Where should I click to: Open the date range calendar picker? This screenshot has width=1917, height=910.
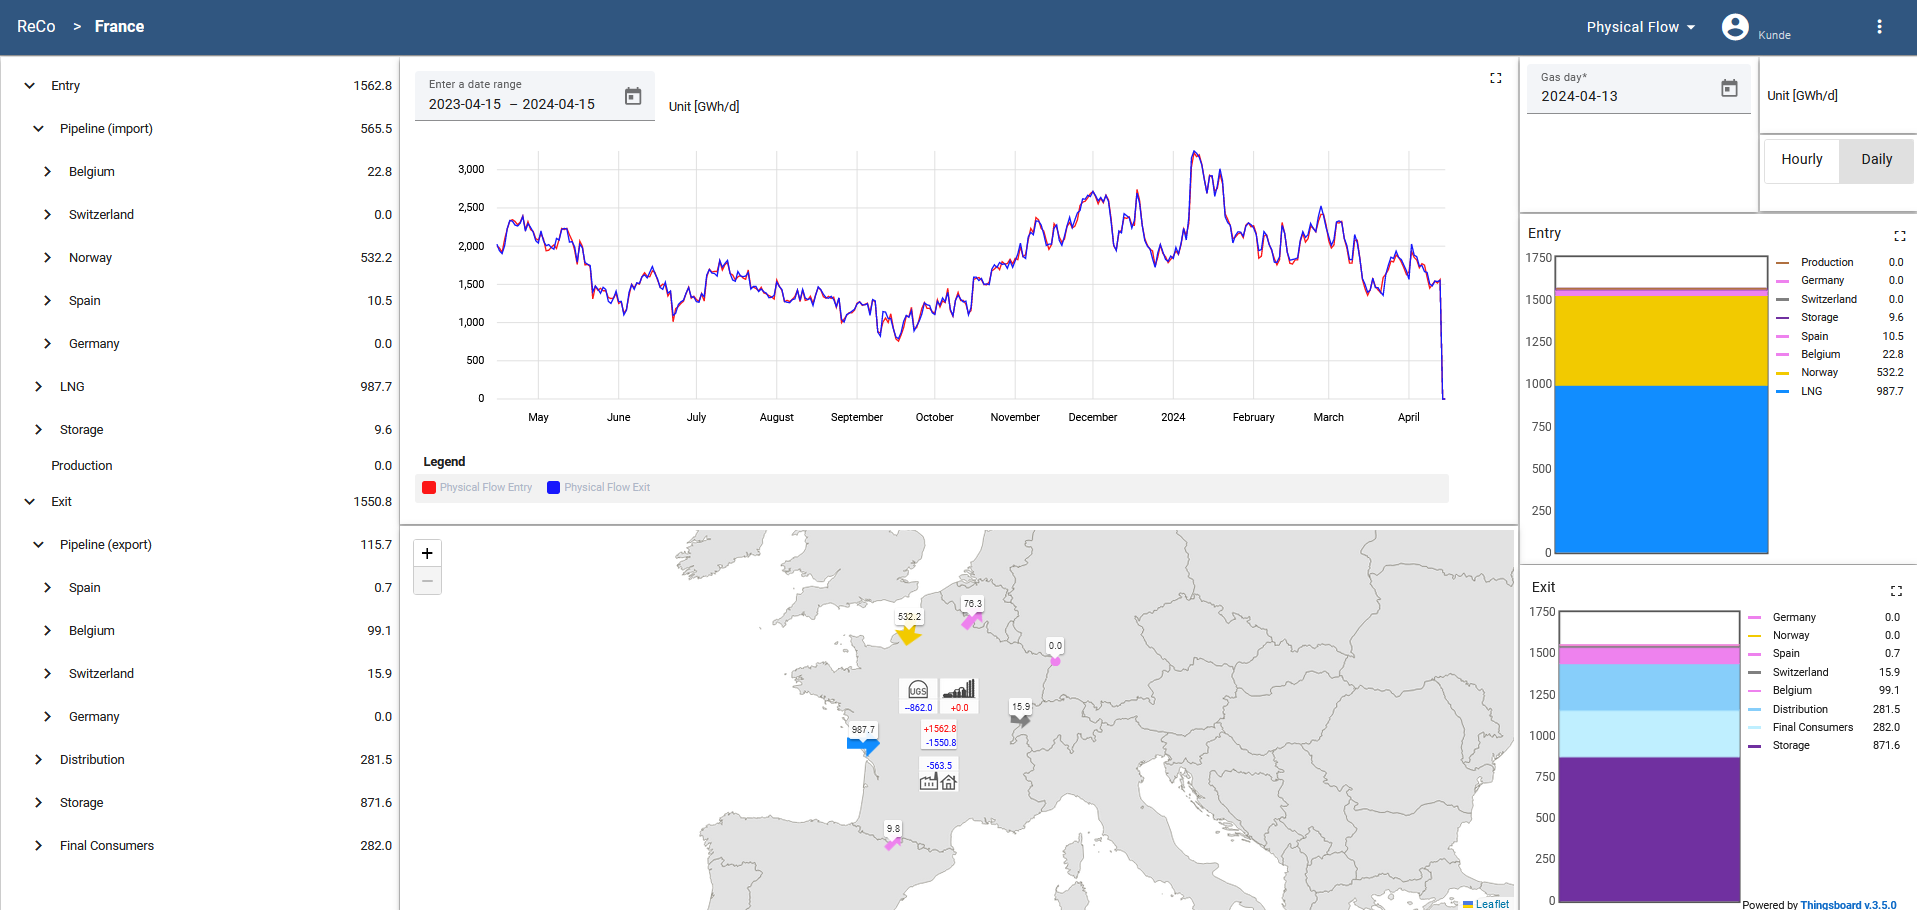click(633, 96)
